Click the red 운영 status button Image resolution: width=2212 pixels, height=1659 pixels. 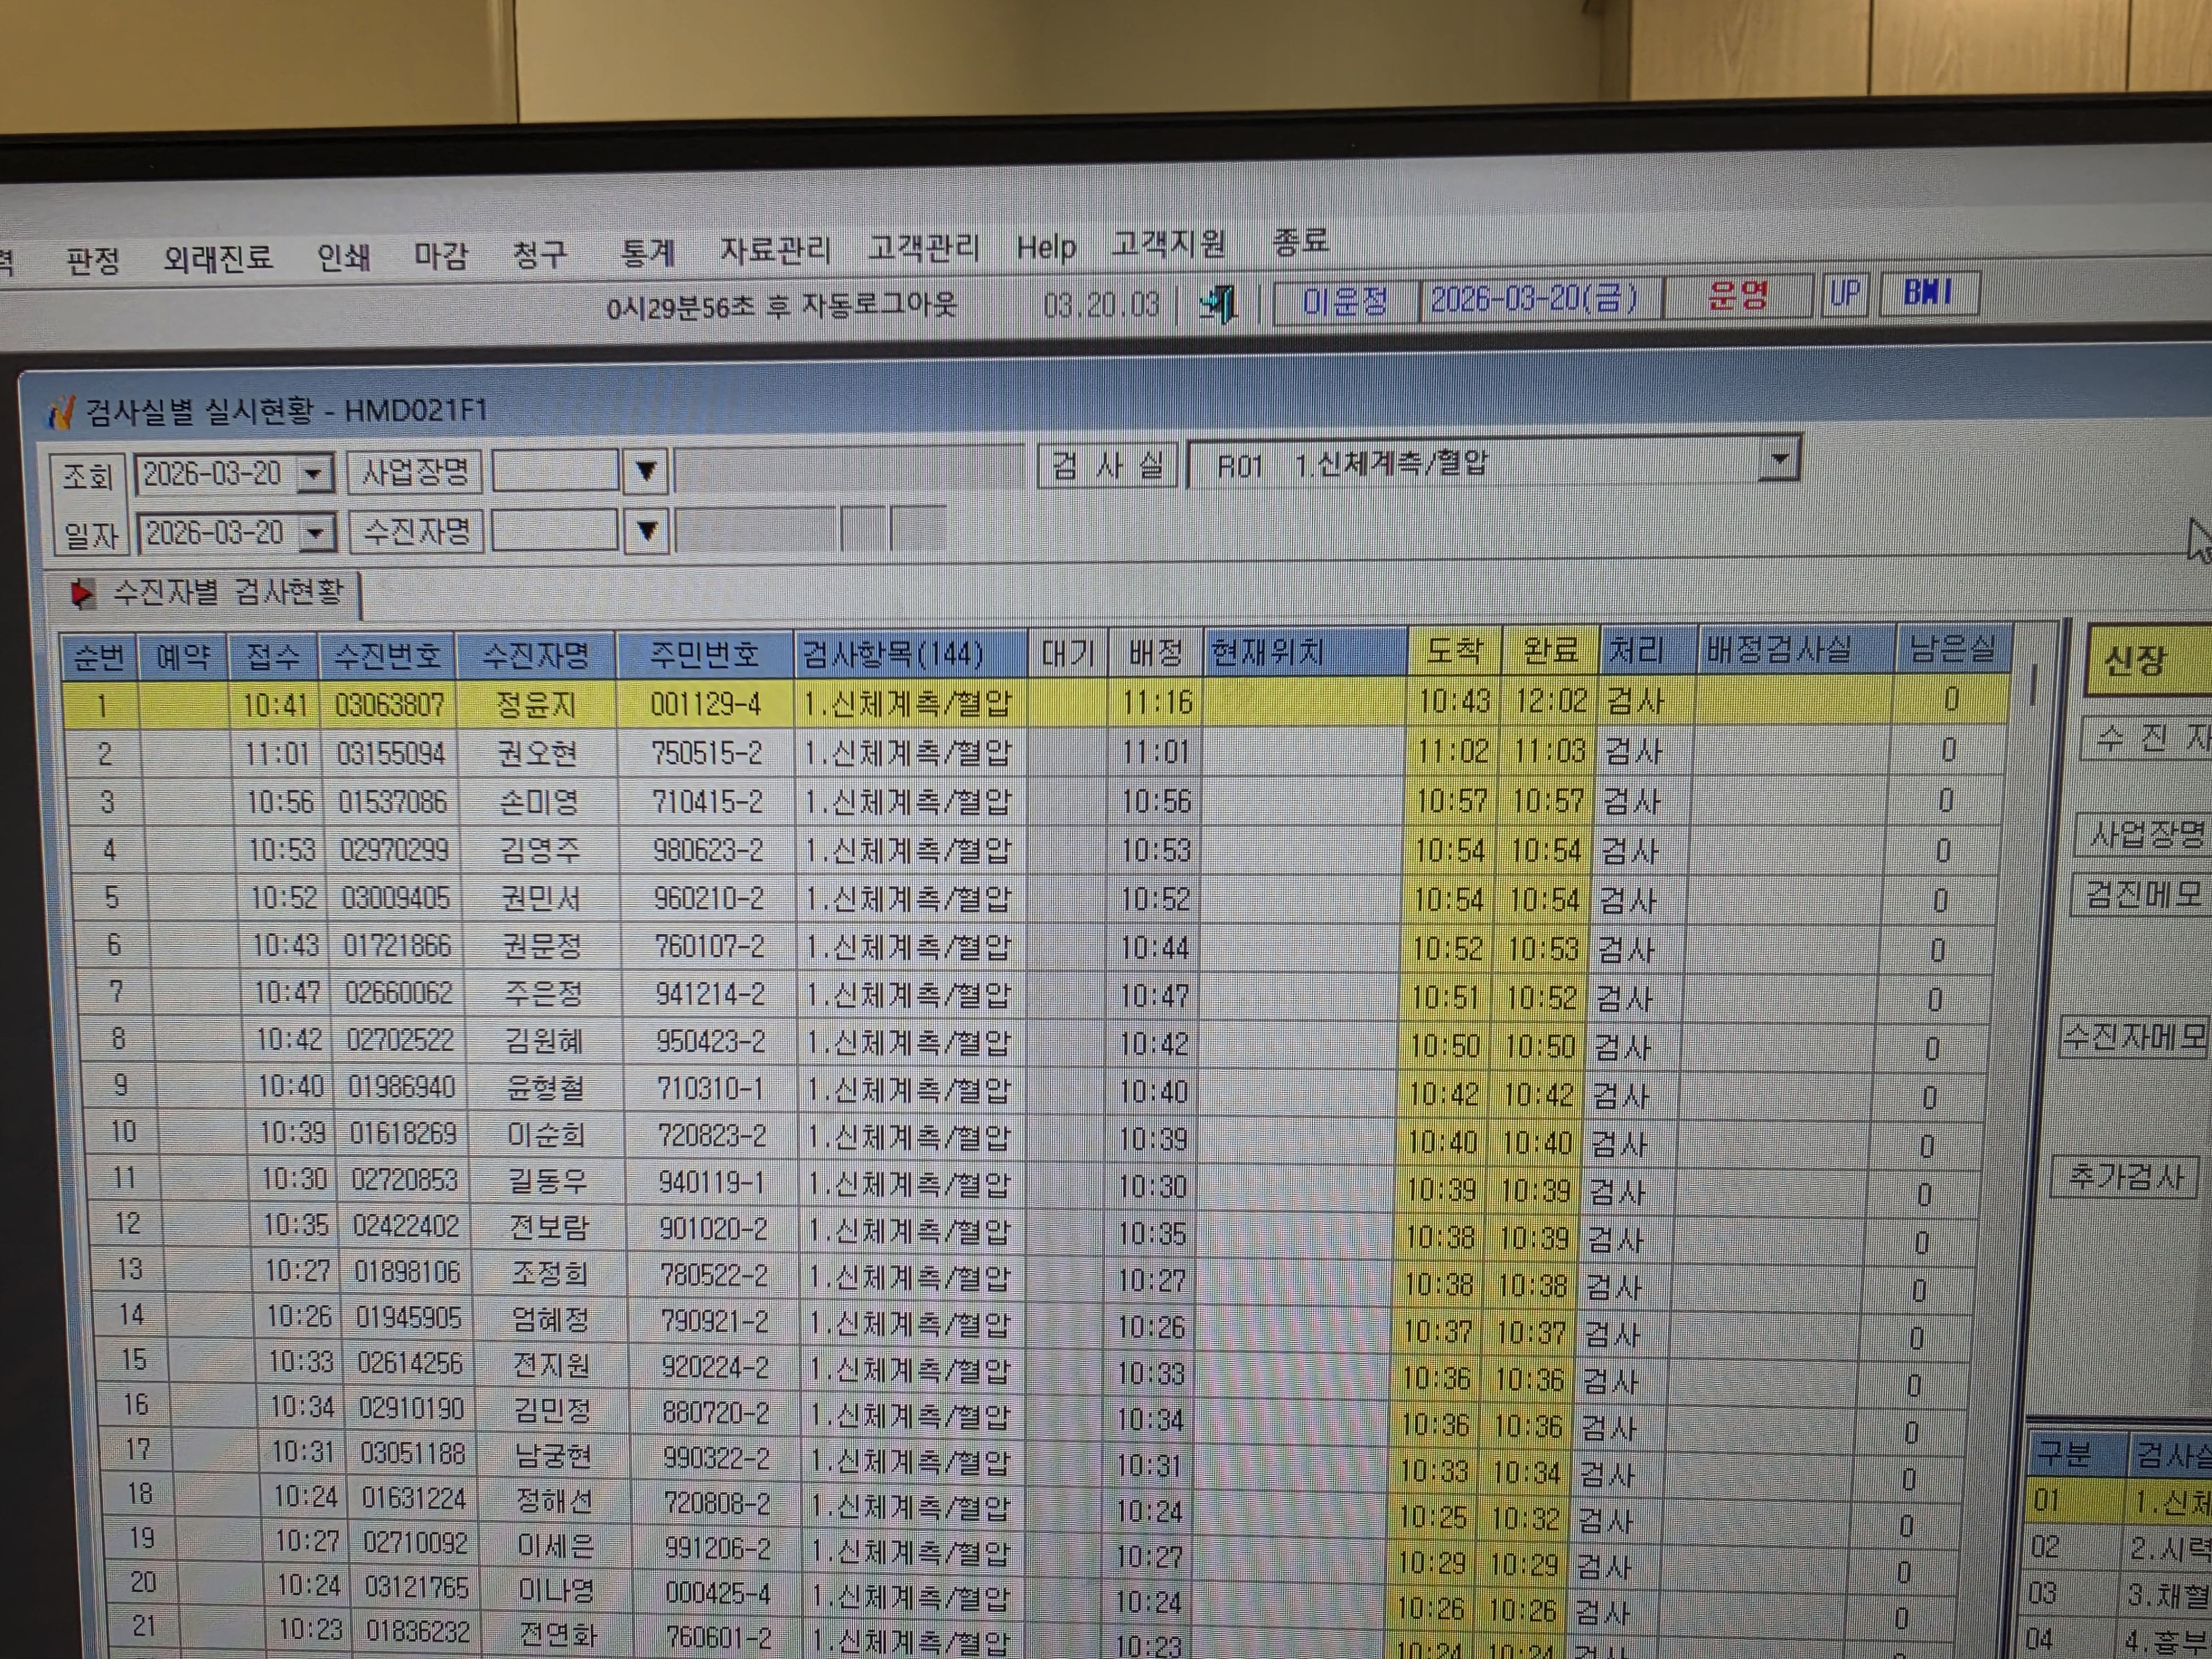[x=1738, y=296]
